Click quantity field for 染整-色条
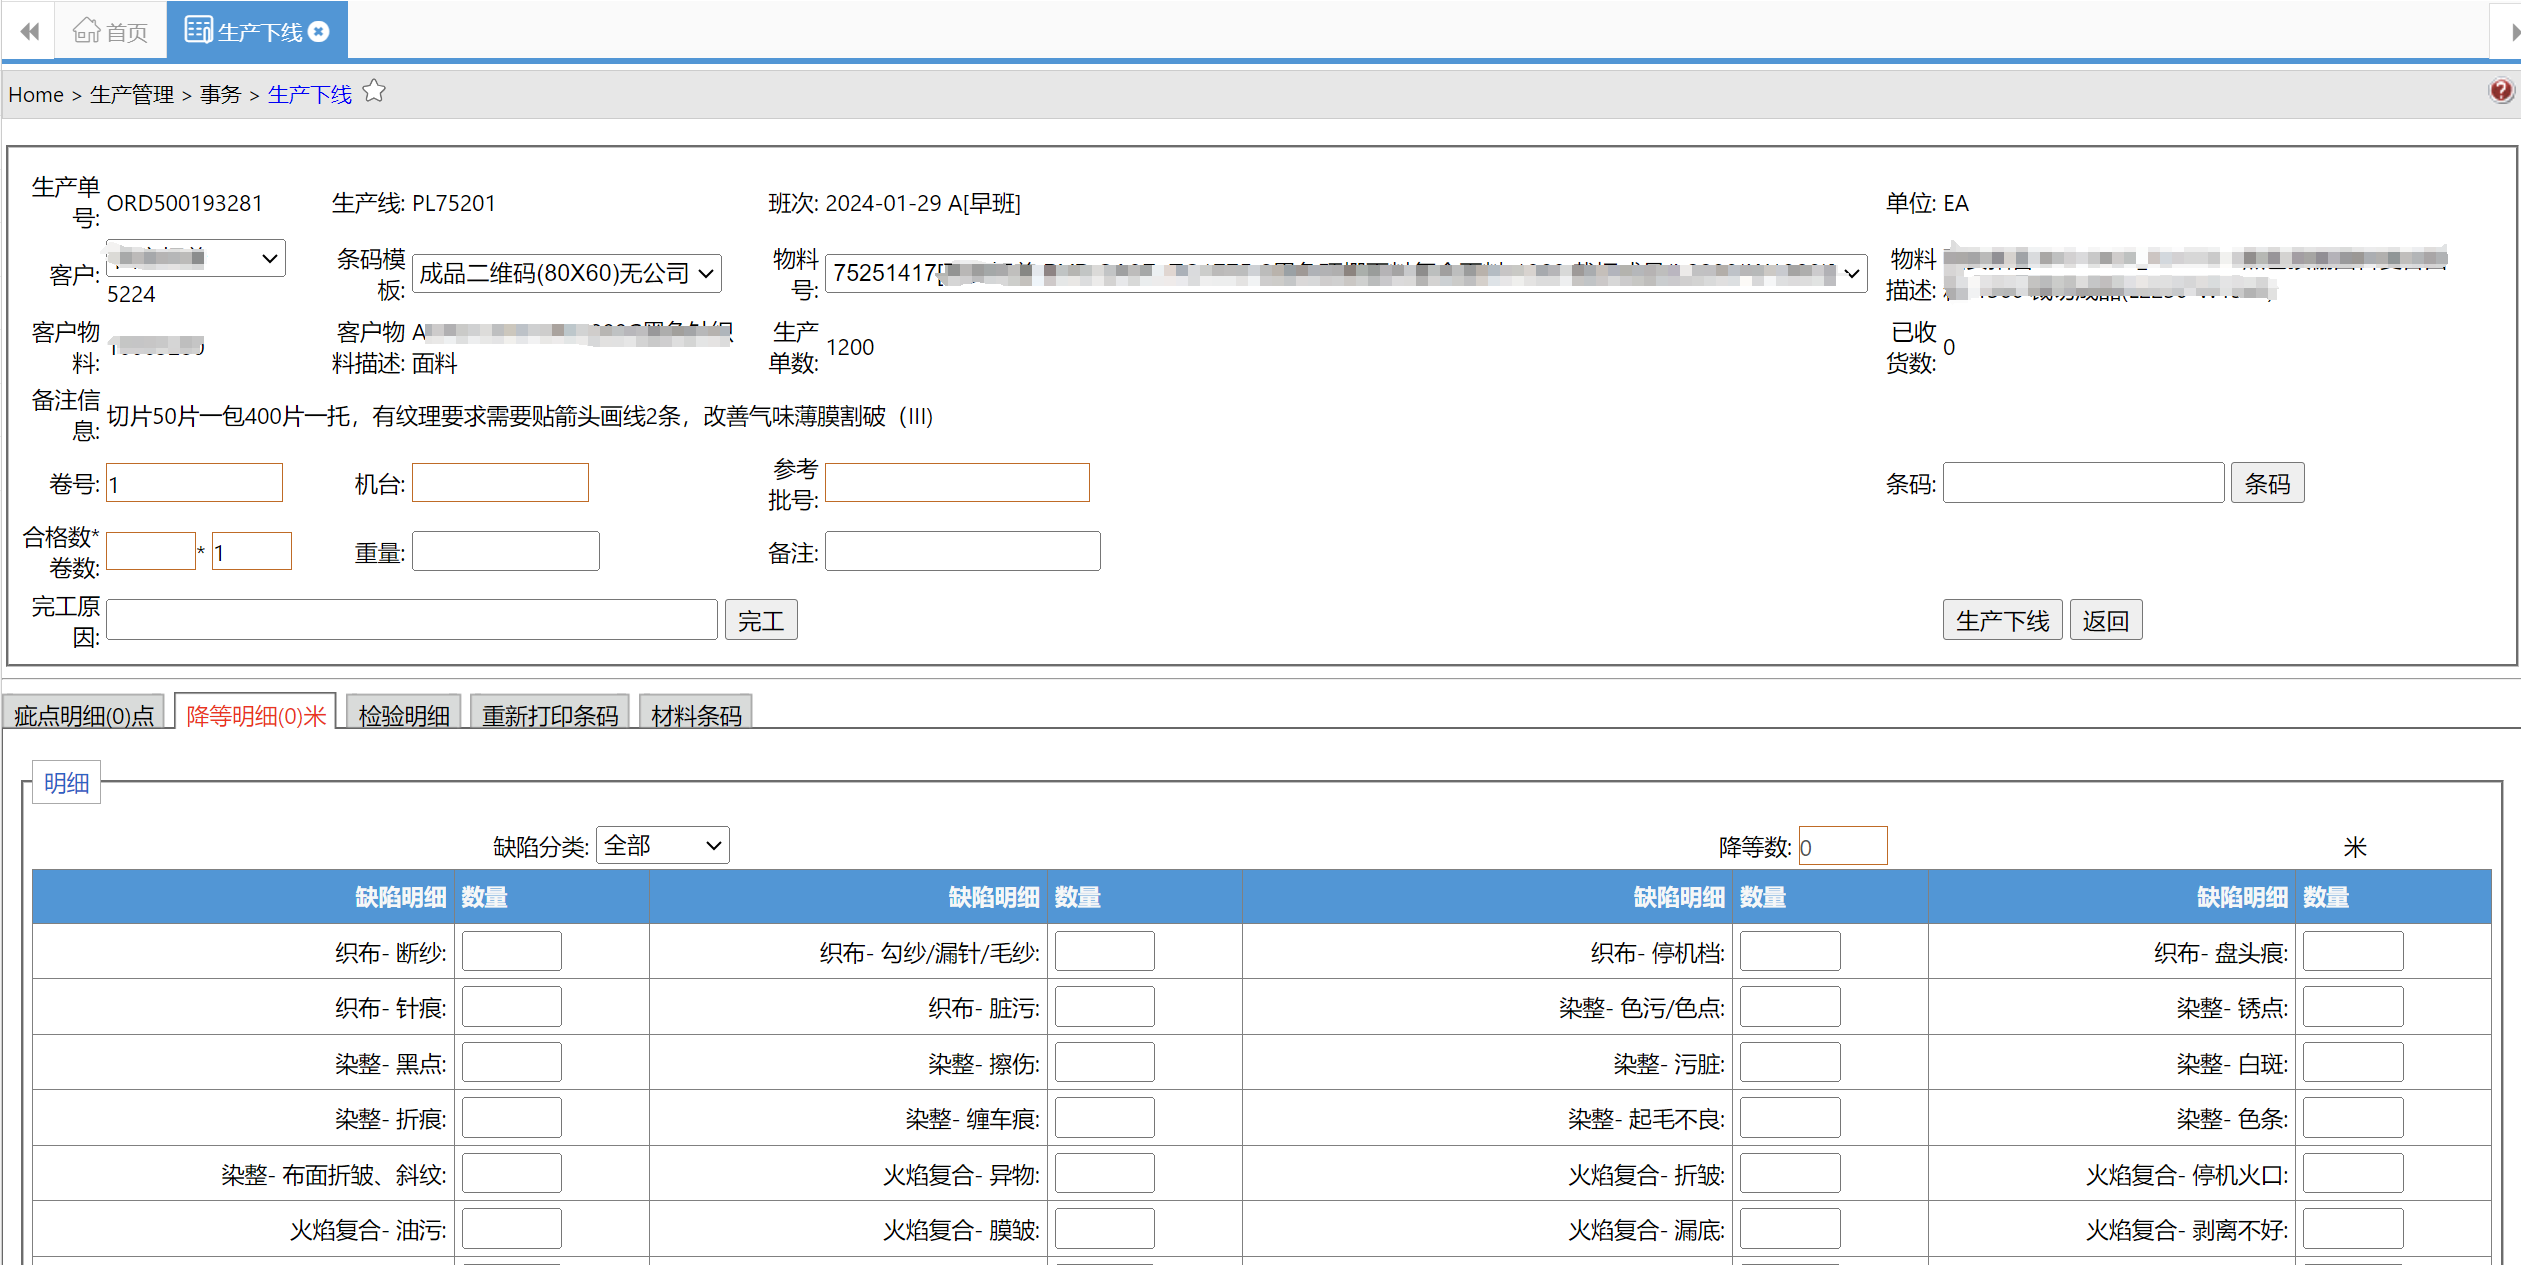2521x1265 pixels. coord(2352,1117)
